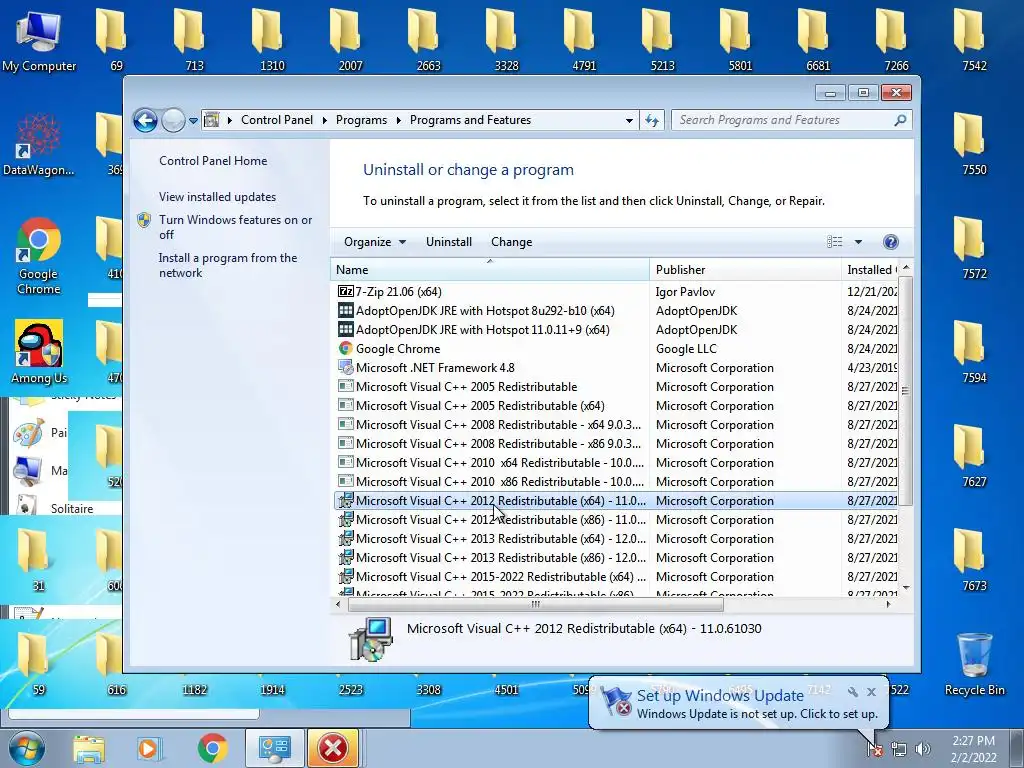Select AdoptOpenJDK JRE 8u292-b10 row
This screenshot has width=1024, height=768.
(x=616, y=311)
